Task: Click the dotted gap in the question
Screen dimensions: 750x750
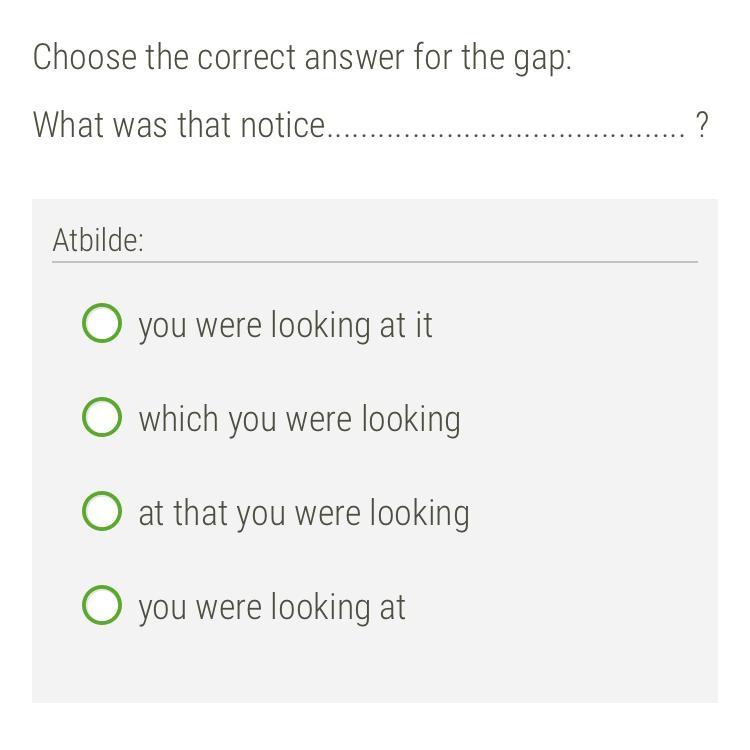Action: [x=506, y=127]
